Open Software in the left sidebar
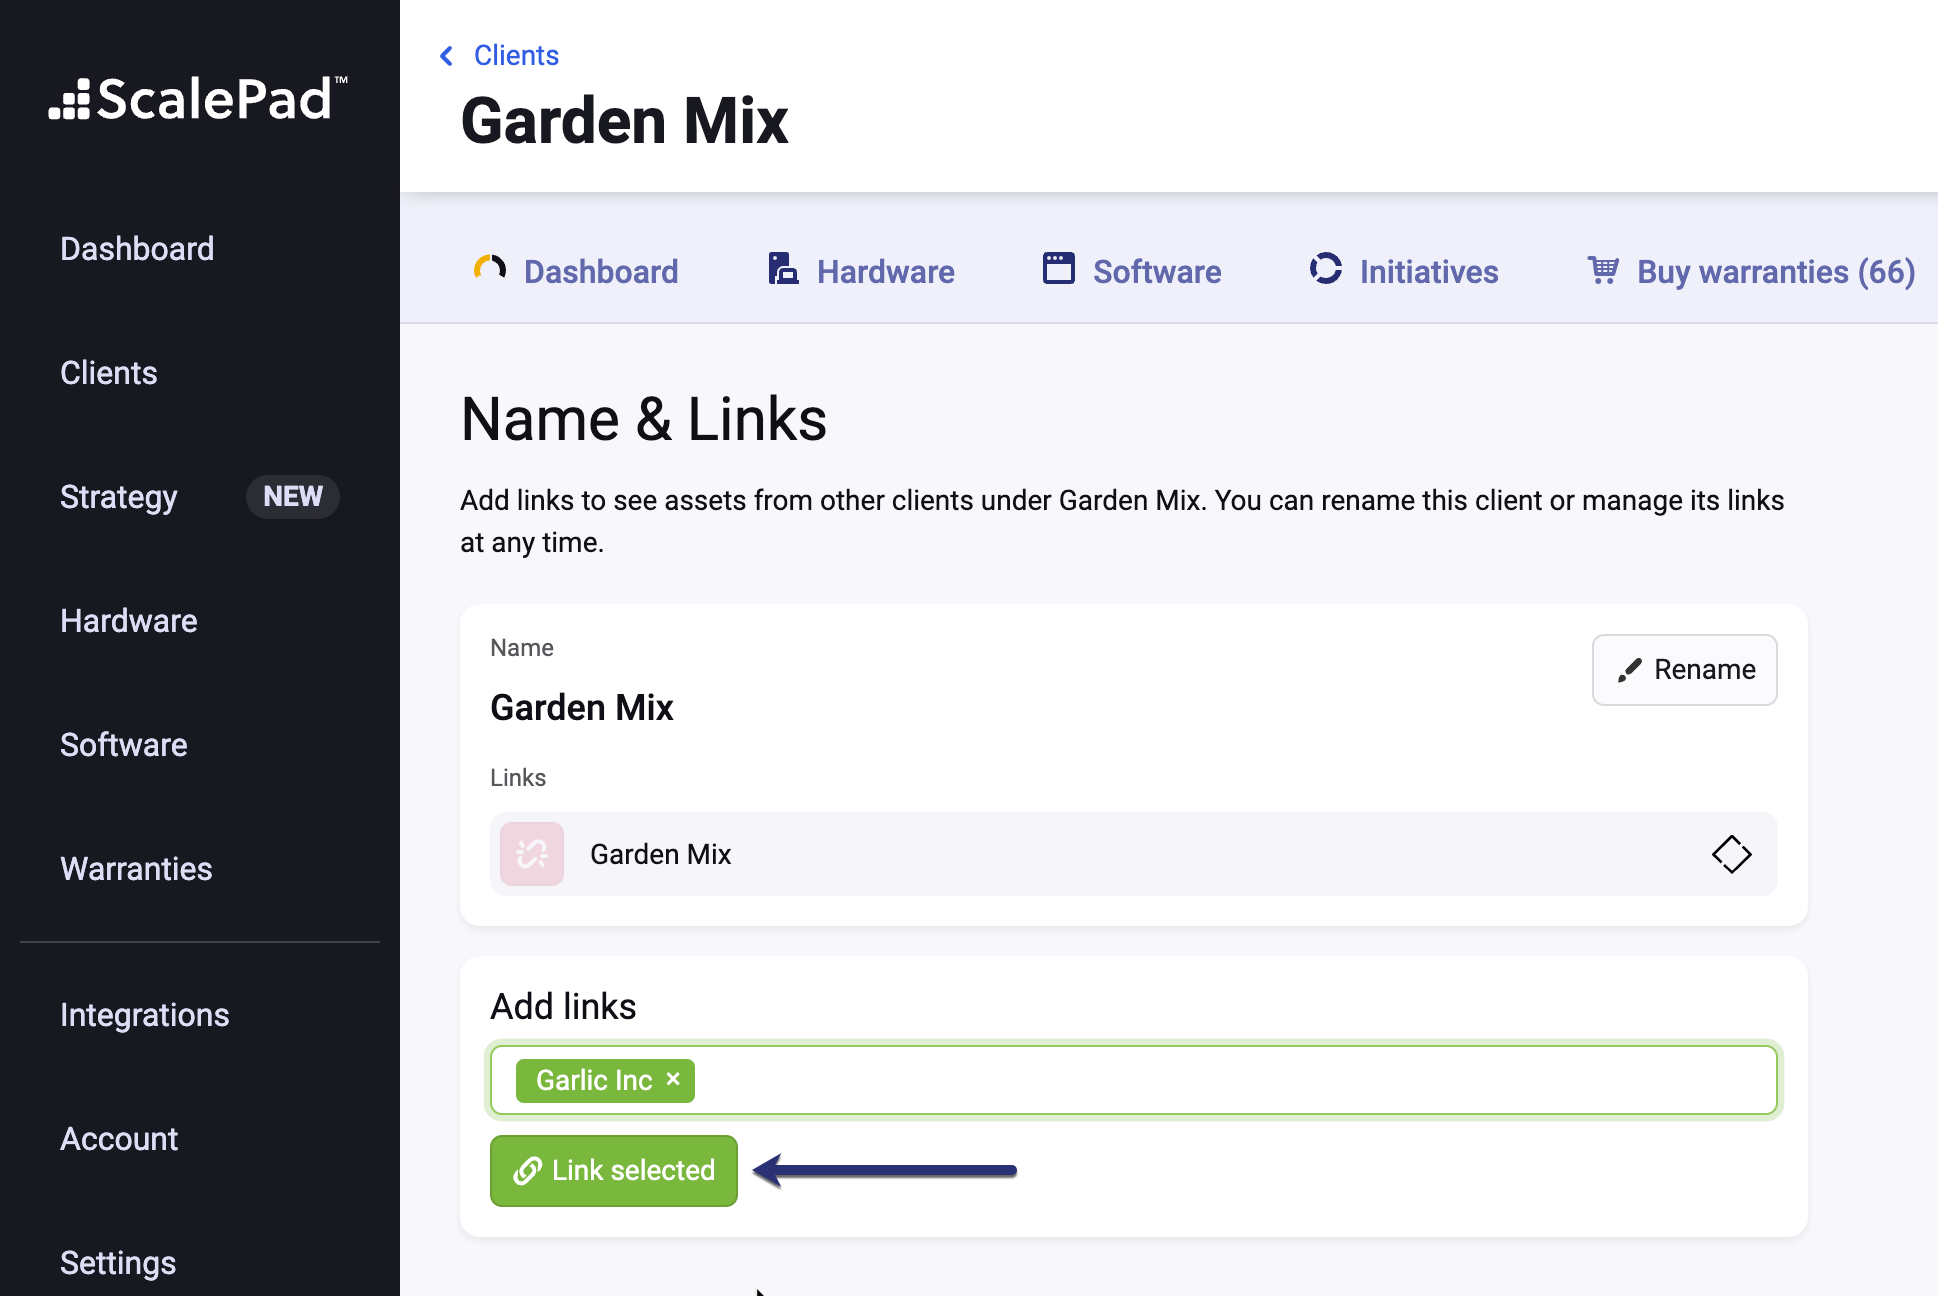Viewport: 1938px width, 1296px height. (124, 745)
